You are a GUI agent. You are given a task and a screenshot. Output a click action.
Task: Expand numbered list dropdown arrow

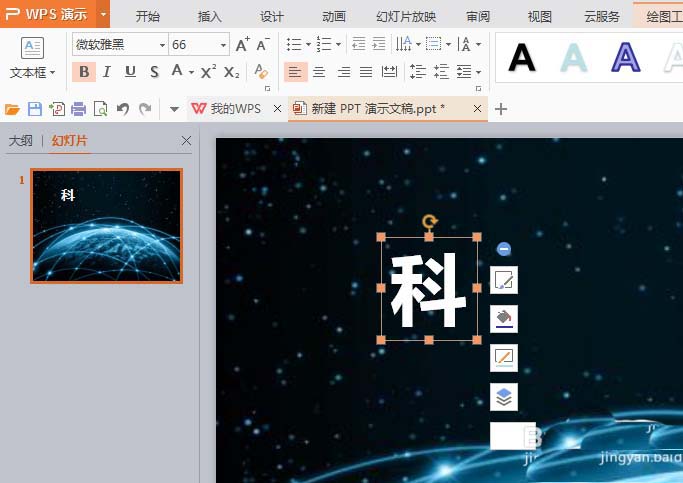[338, 44]
